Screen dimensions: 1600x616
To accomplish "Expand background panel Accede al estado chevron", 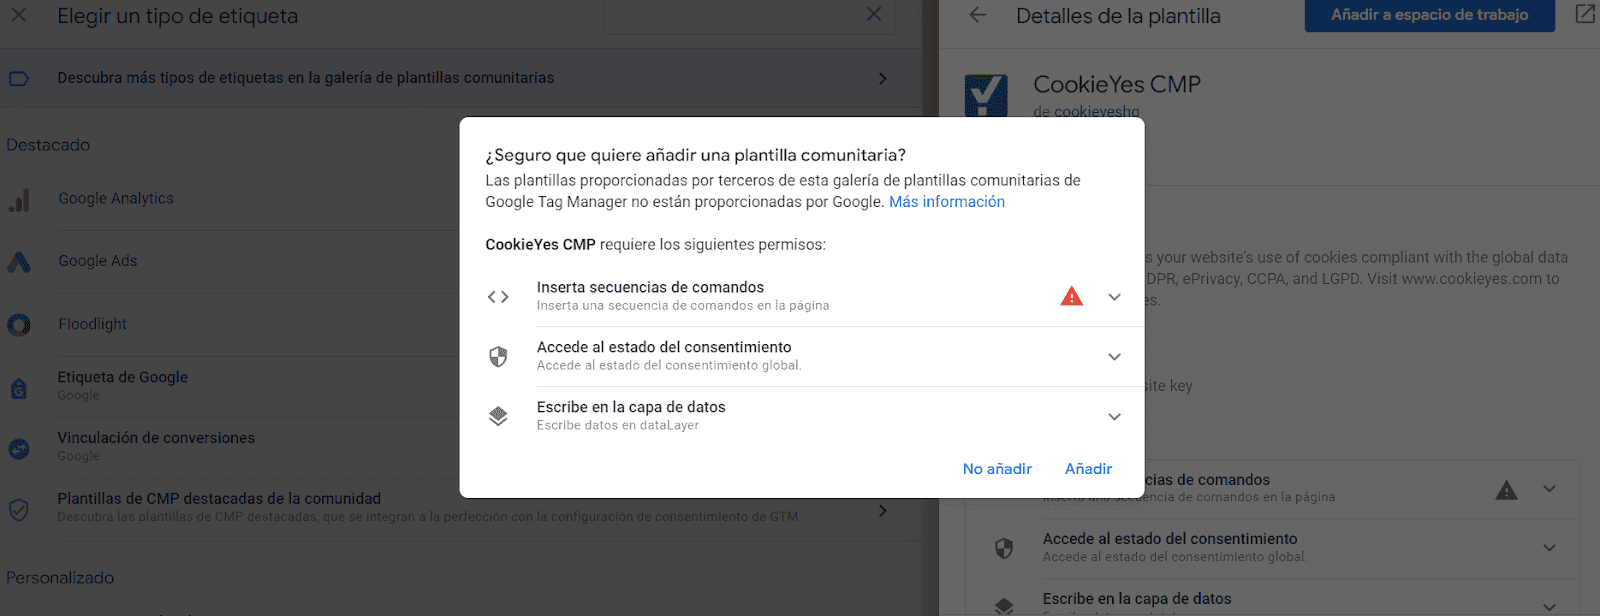I will click(x=1549, y=548).
